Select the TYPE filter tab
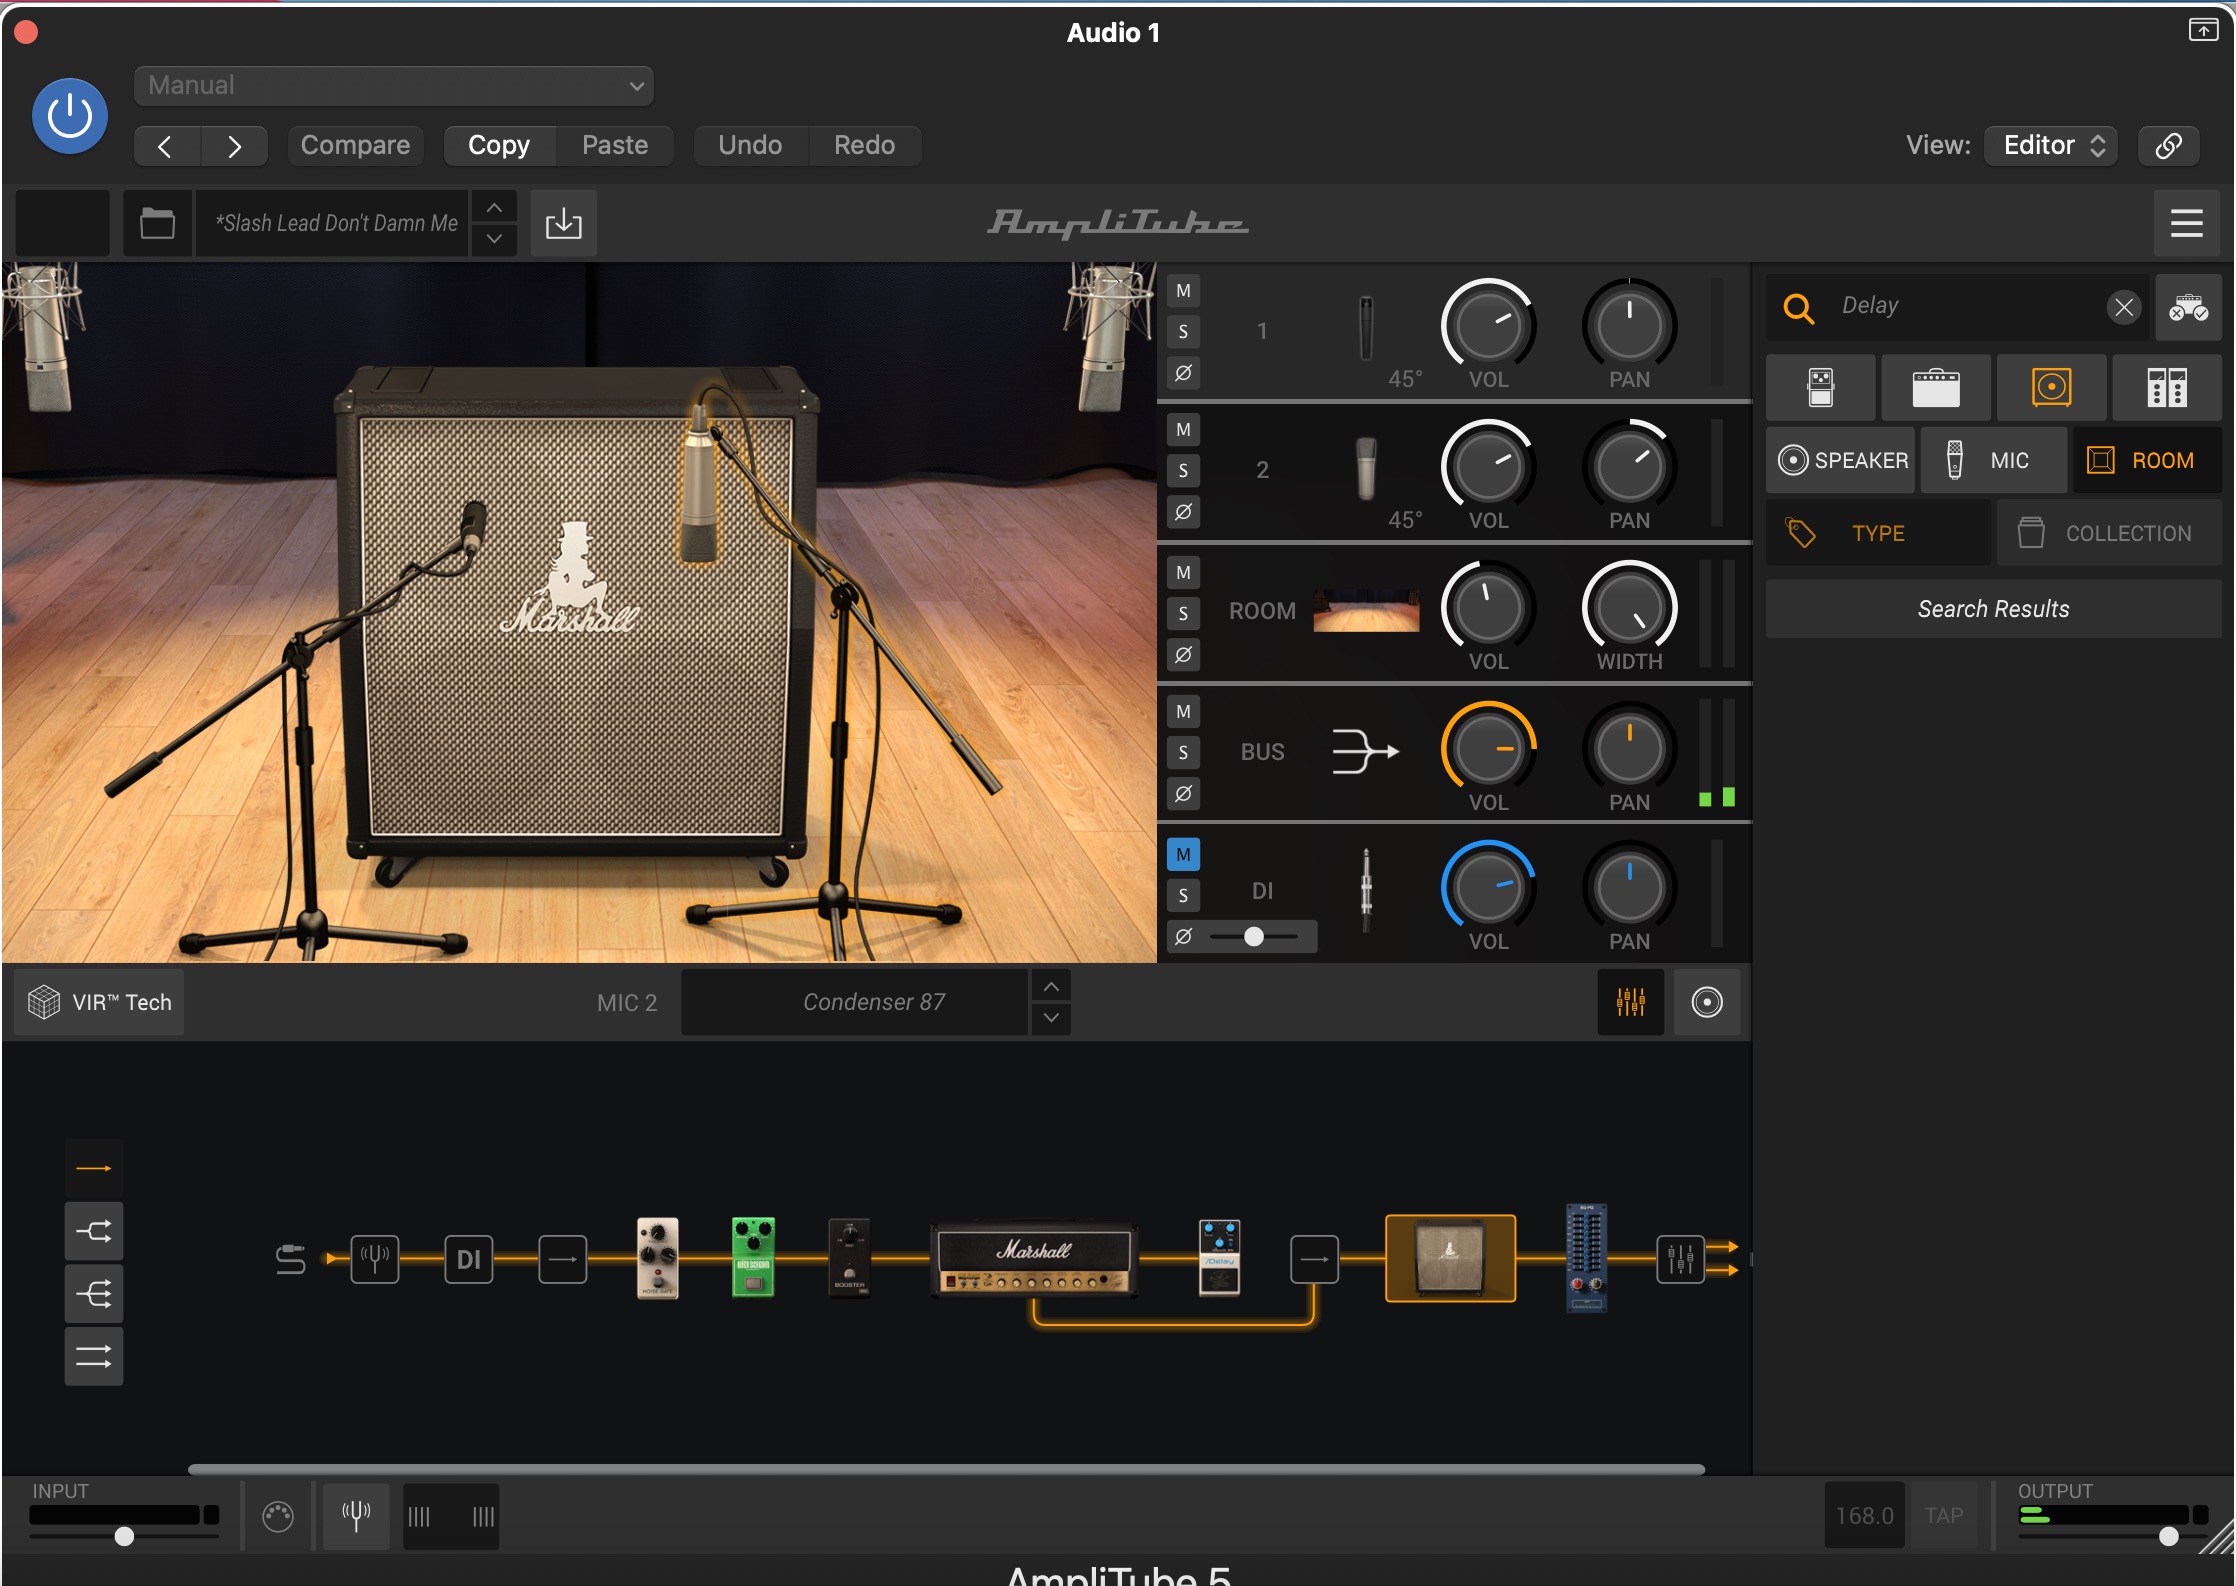This screenshot has height=1586, width=2236. click(1878, 533)
